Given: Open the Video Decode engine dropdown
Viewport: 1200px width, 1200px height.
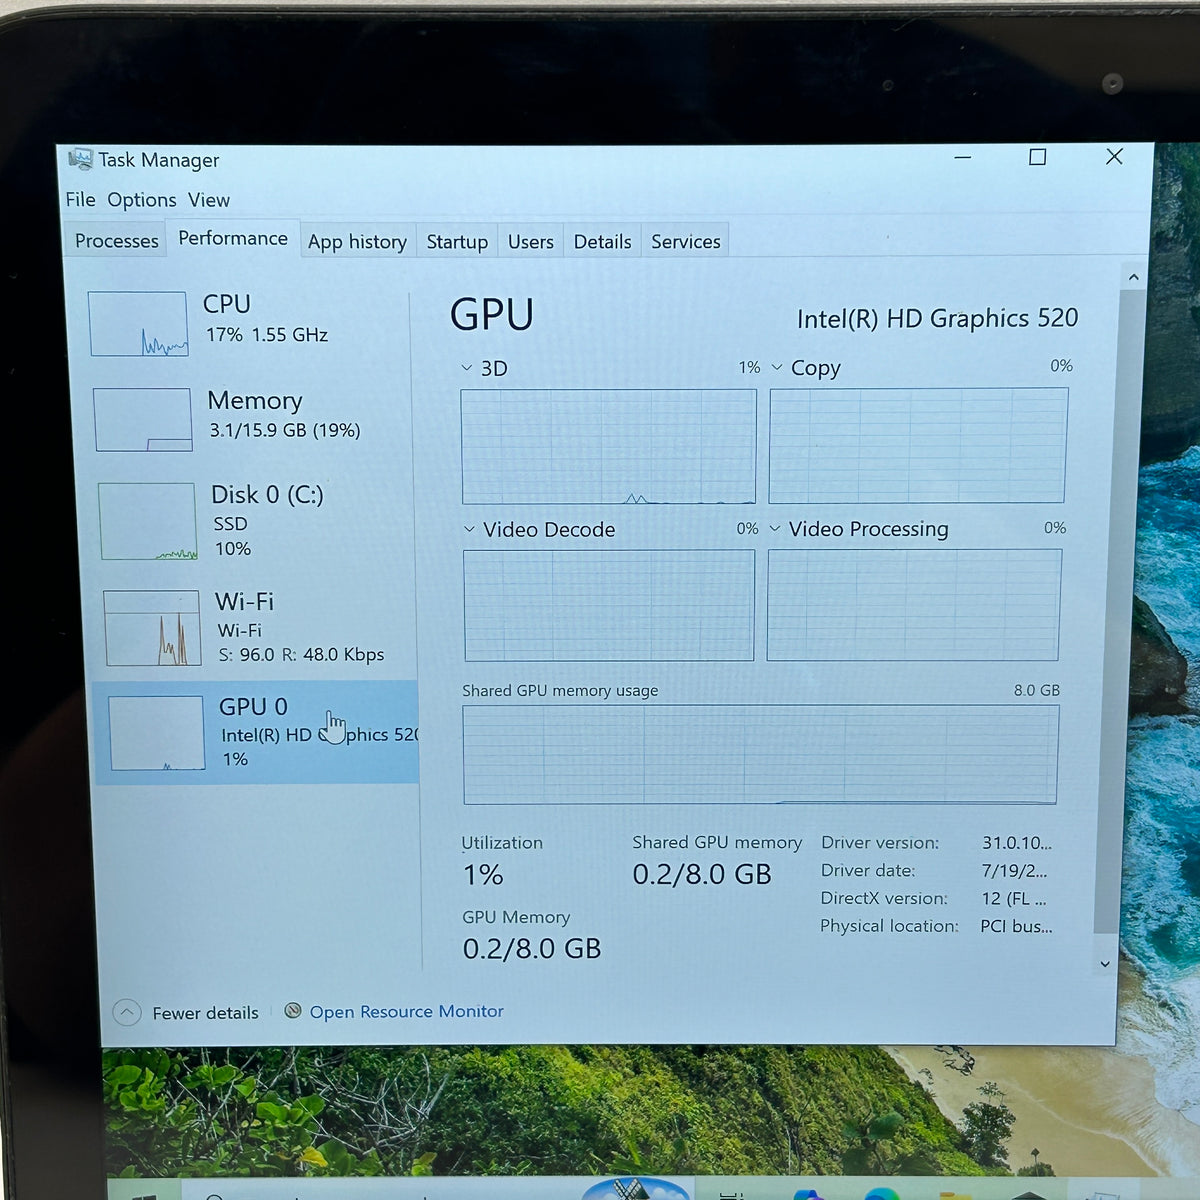Looking at the screenshot, I should coord(469,529).
